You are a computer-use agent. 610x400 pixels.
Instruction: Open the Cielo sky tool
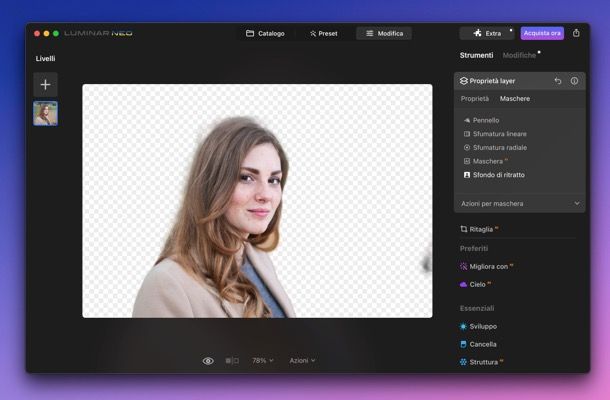(x=475, y=284)
